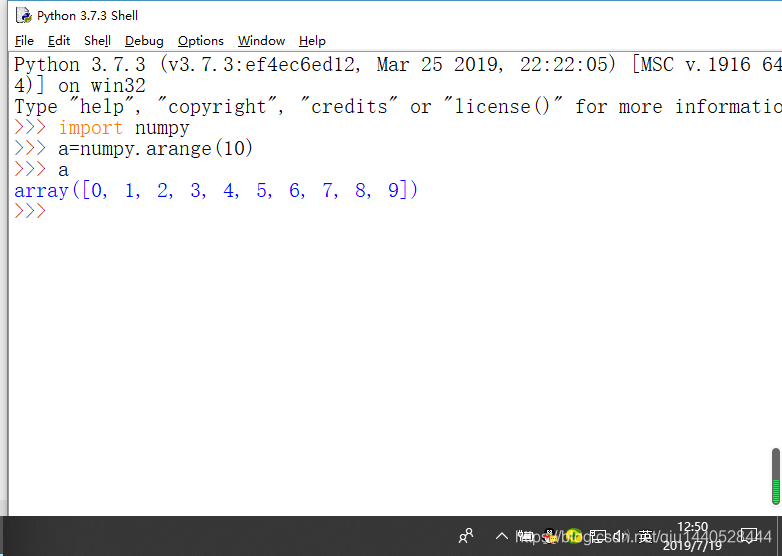
Task: Open the Debug menu
Action: coord(144,41)
